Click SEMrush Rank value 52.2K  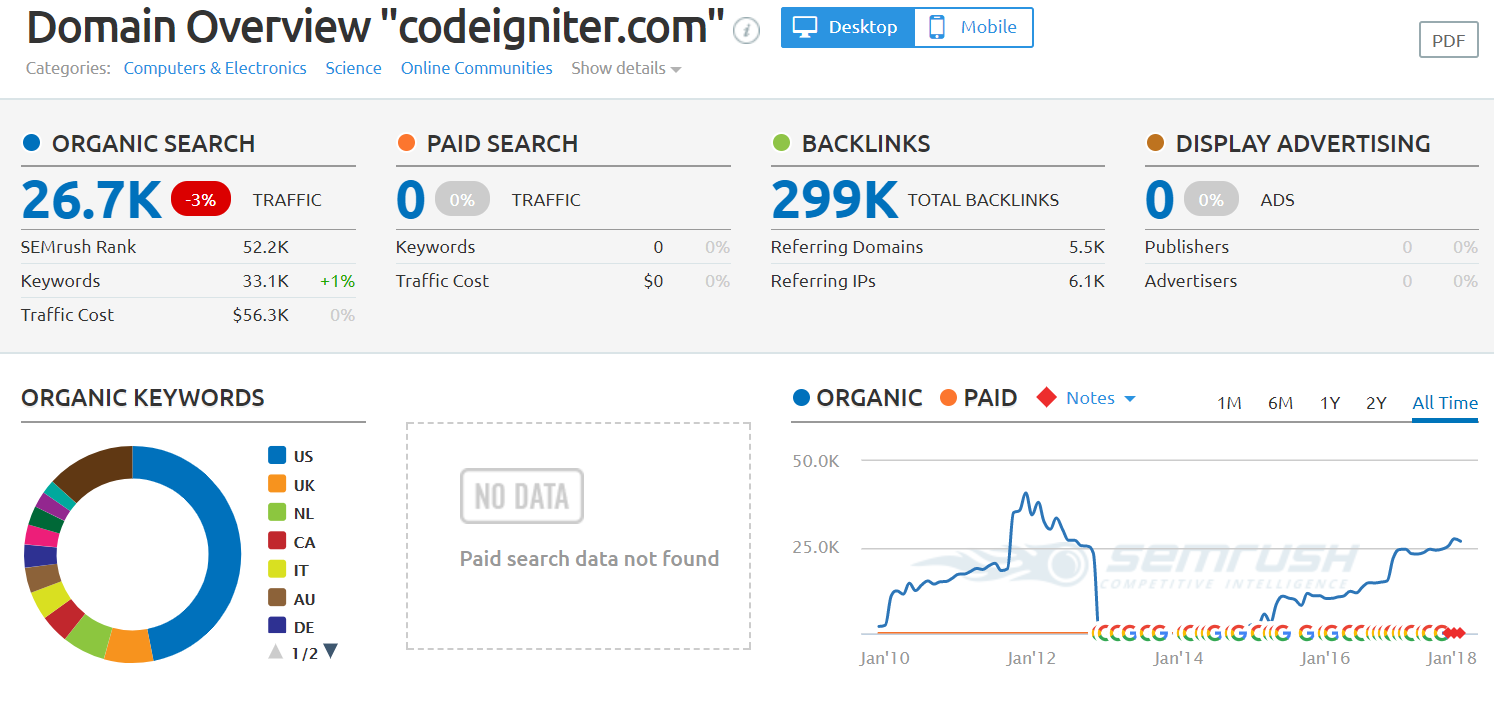[x=266, y=247]
